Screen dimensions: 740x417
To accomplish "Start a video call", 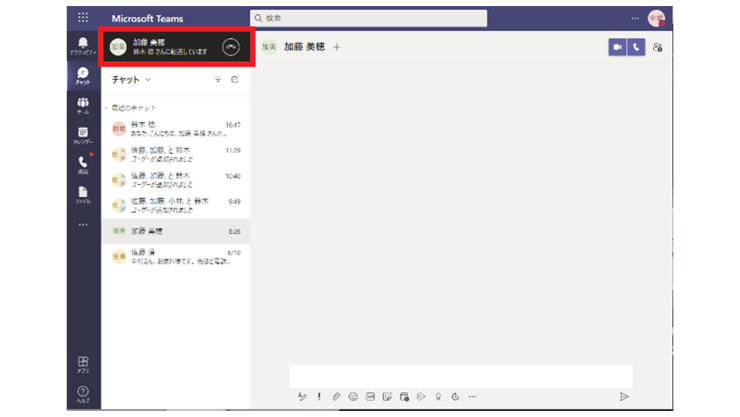I will 617,47.
